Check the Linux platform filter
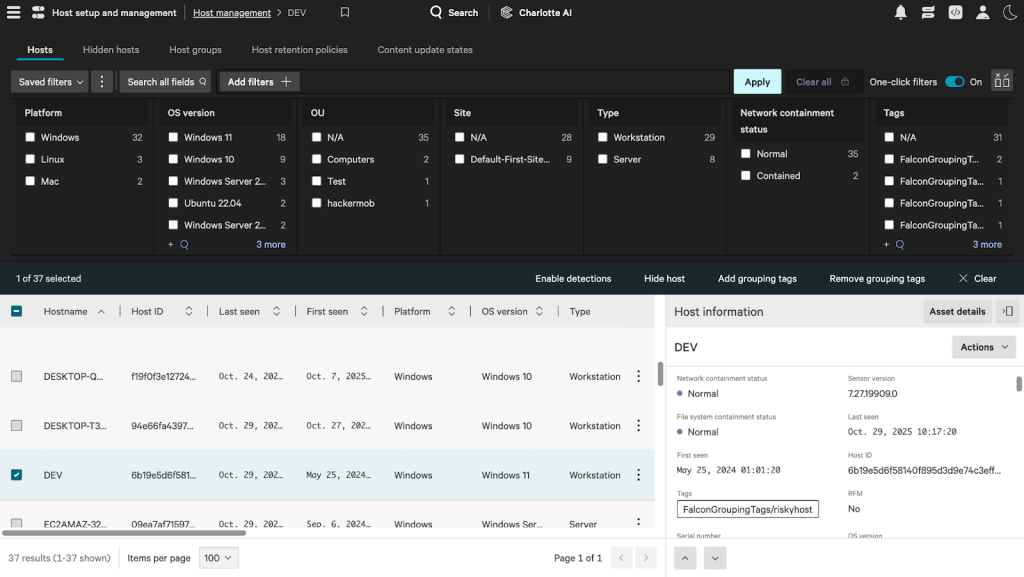This screenshot has height=577, width=1024. coord(30,159)
